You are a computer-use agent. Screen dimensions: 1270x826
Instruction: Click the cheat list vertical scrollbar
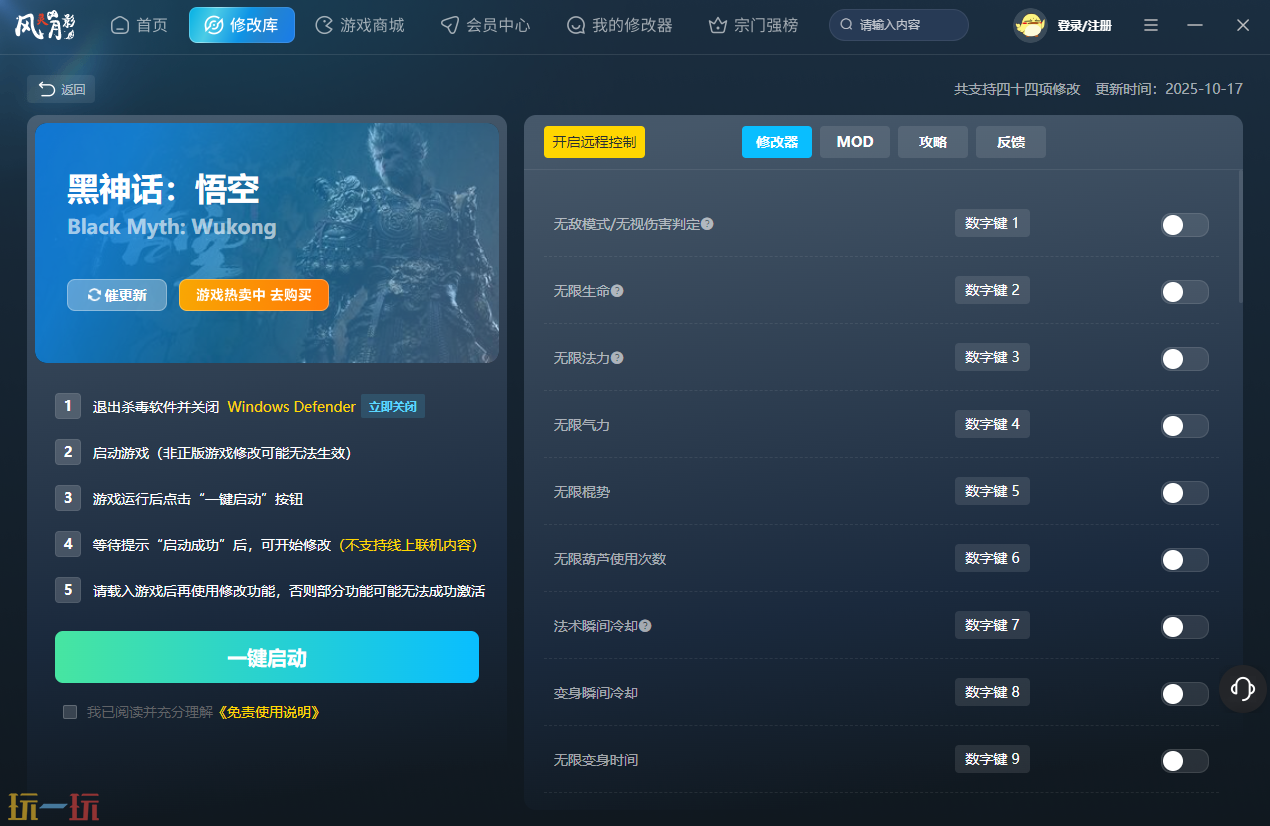(1240, 236)
